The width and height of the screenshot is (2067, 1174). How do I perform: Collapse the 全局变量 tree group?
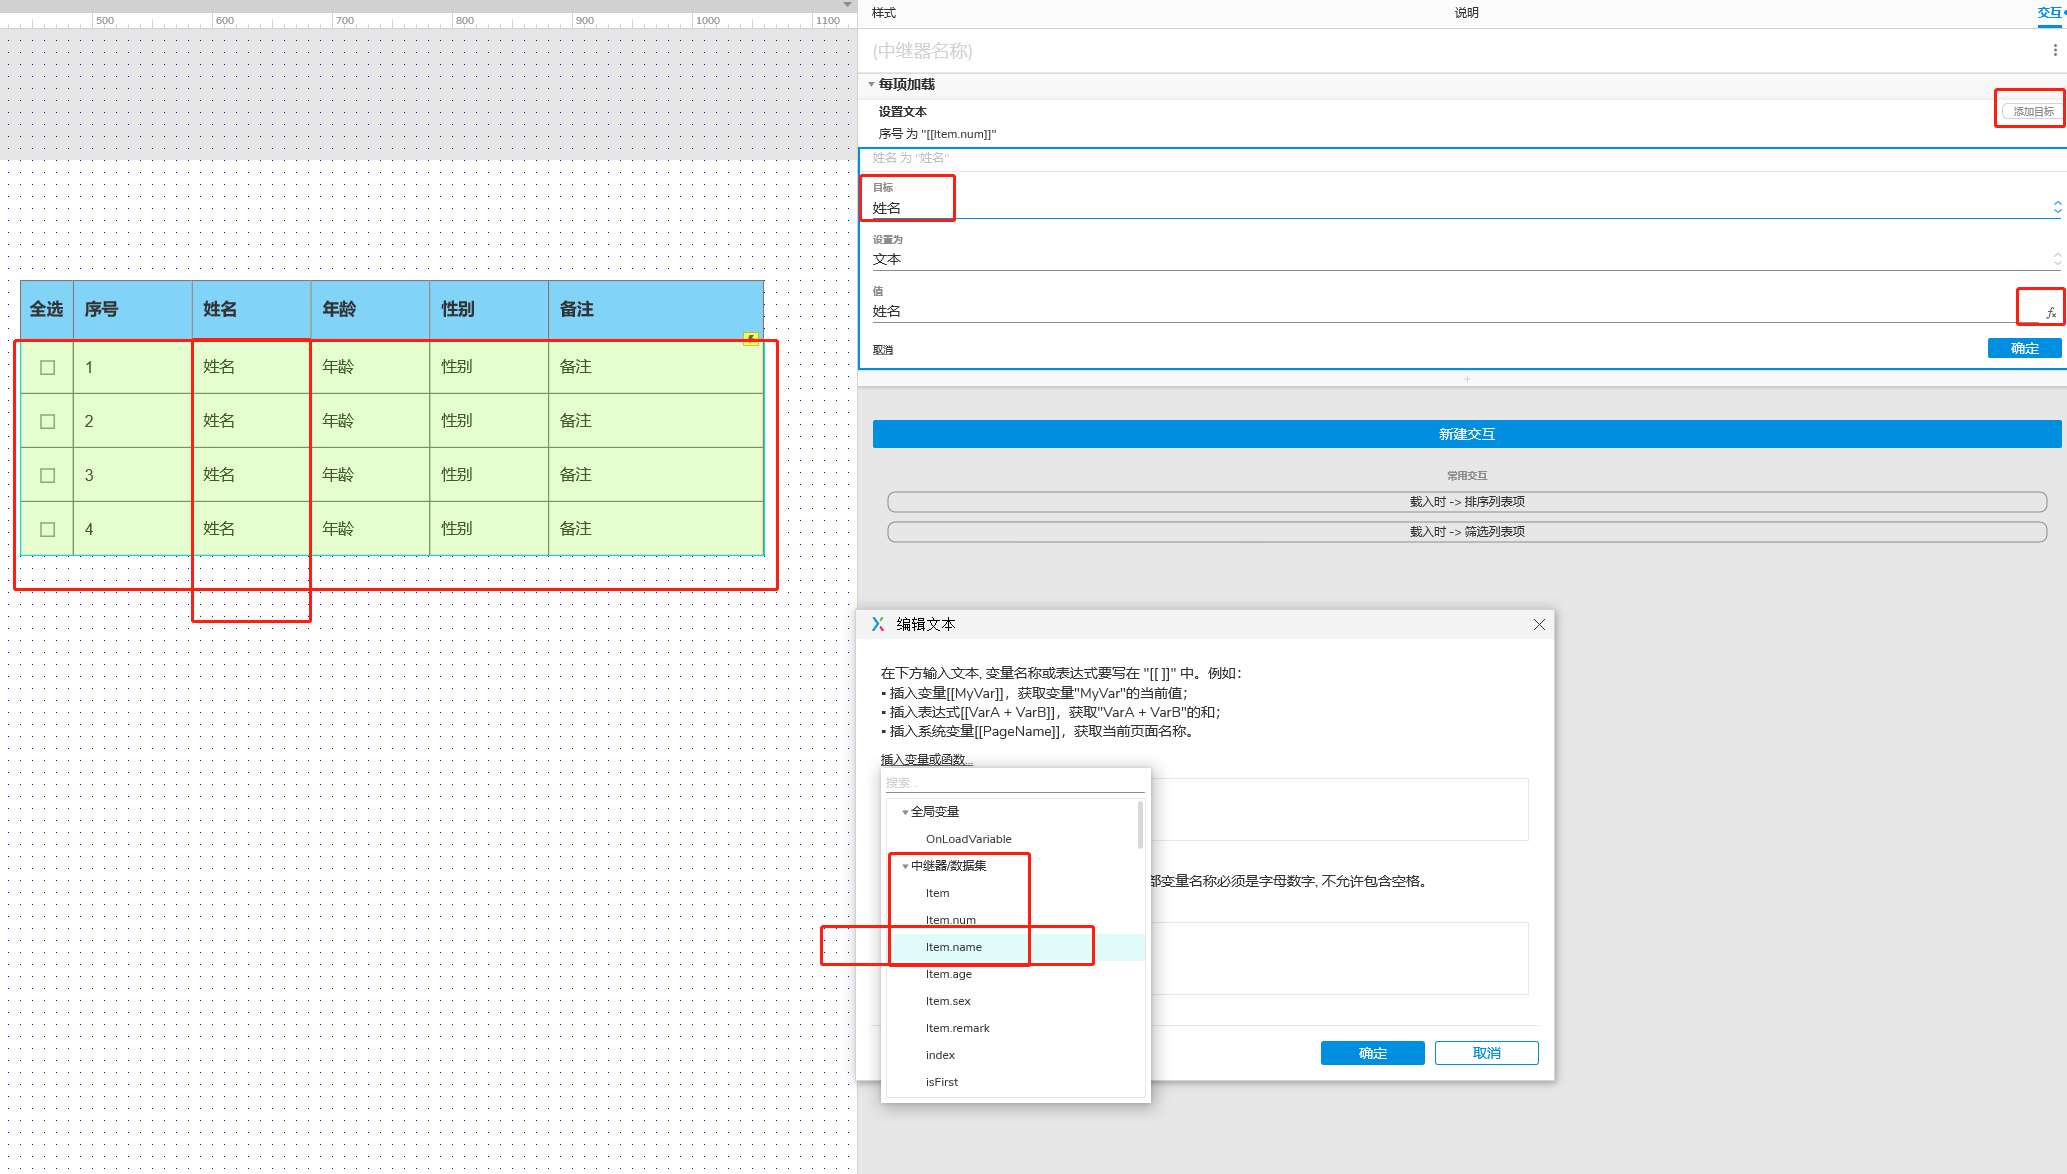905,812
